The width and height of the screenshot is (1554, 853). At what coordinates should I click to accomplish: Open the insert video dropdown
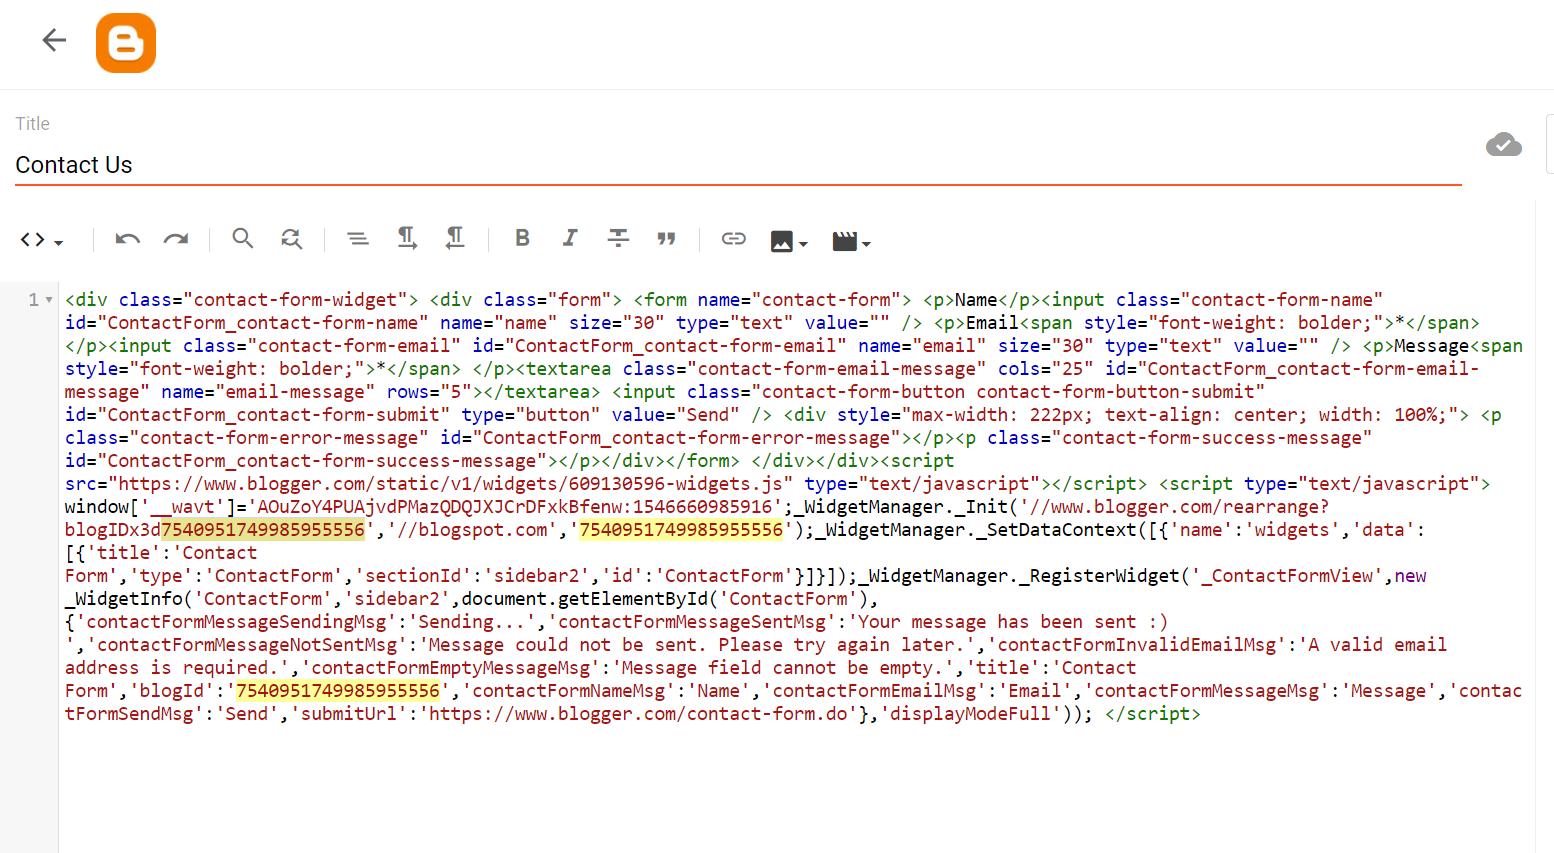851,241
